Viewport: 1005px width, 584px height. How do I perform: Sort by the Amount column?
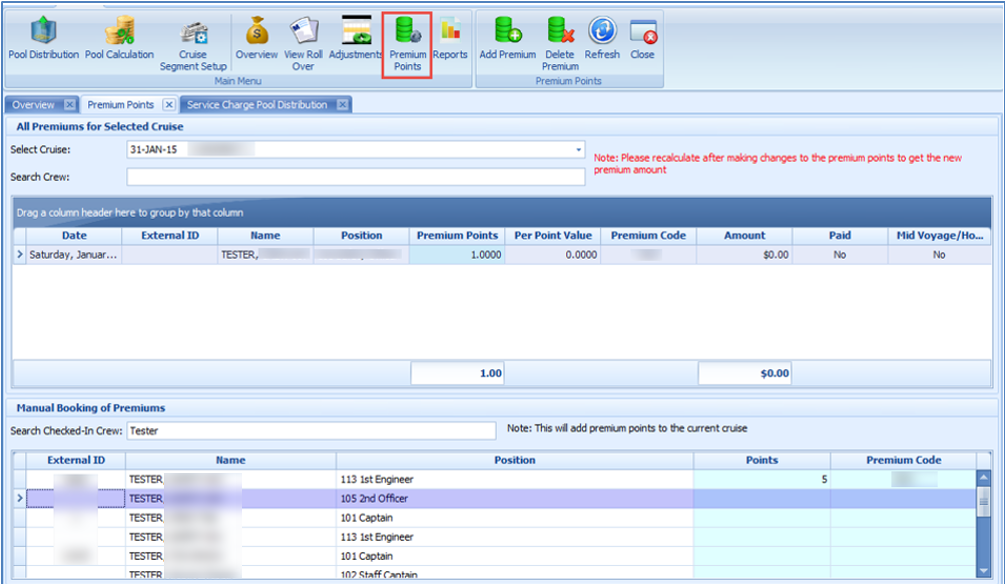pos(744,235)
